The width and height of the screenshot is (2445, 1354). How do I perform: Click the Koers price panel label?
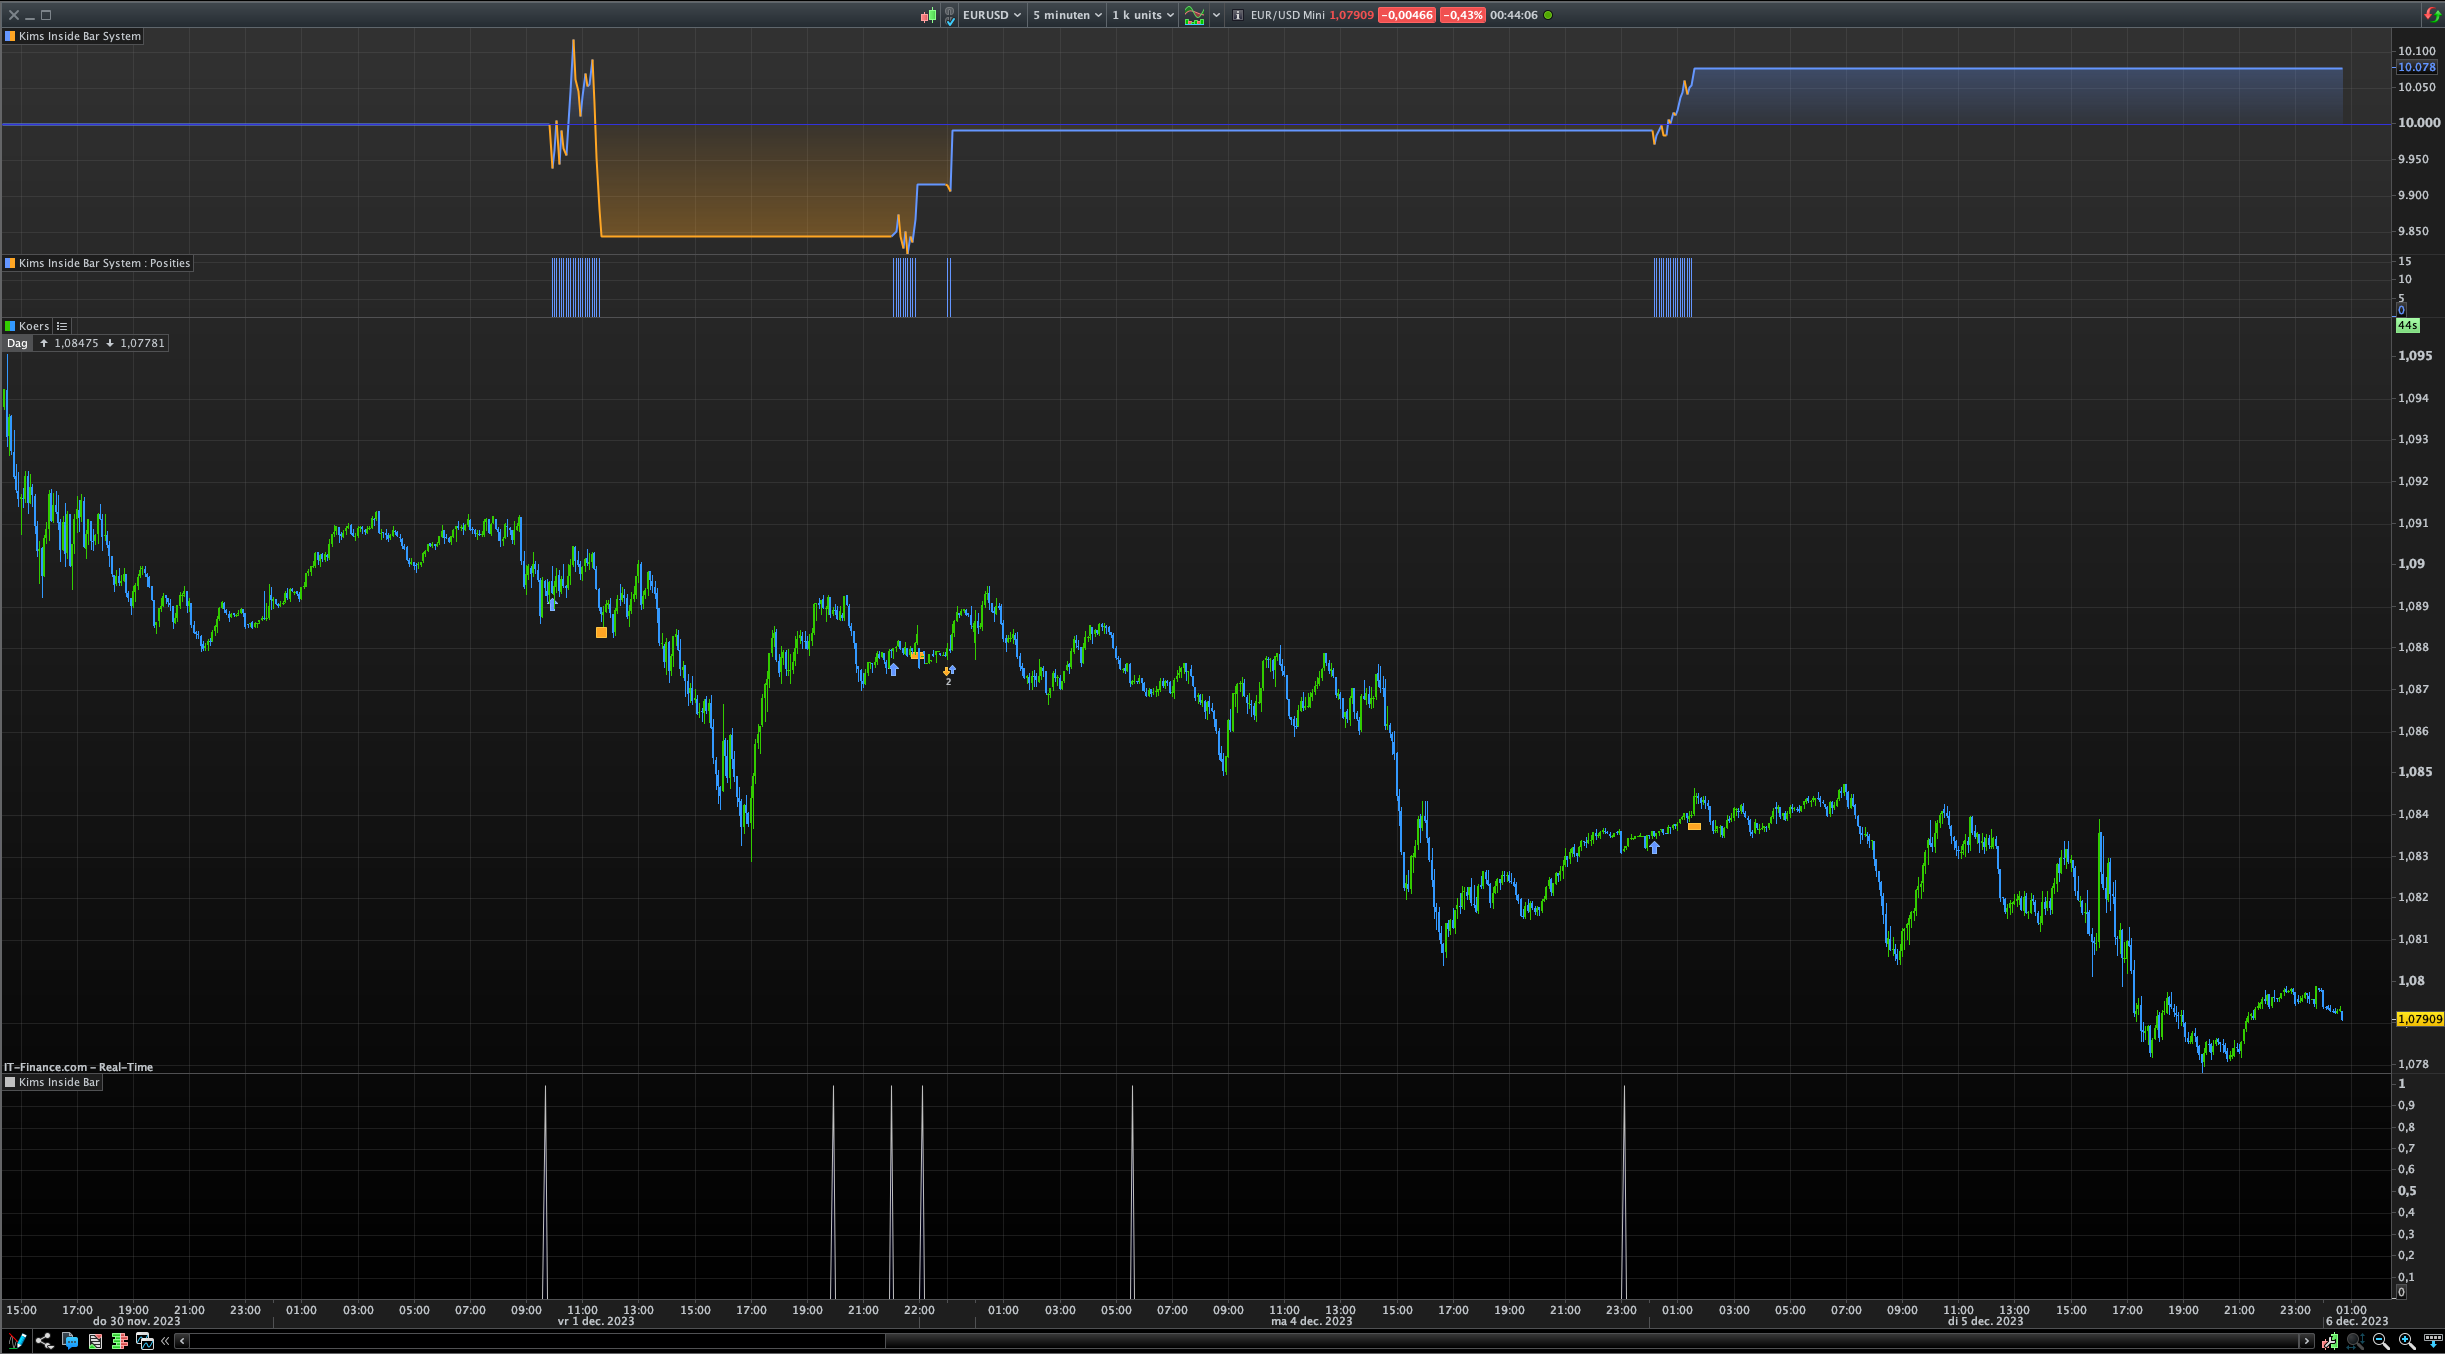pos(27,326)
